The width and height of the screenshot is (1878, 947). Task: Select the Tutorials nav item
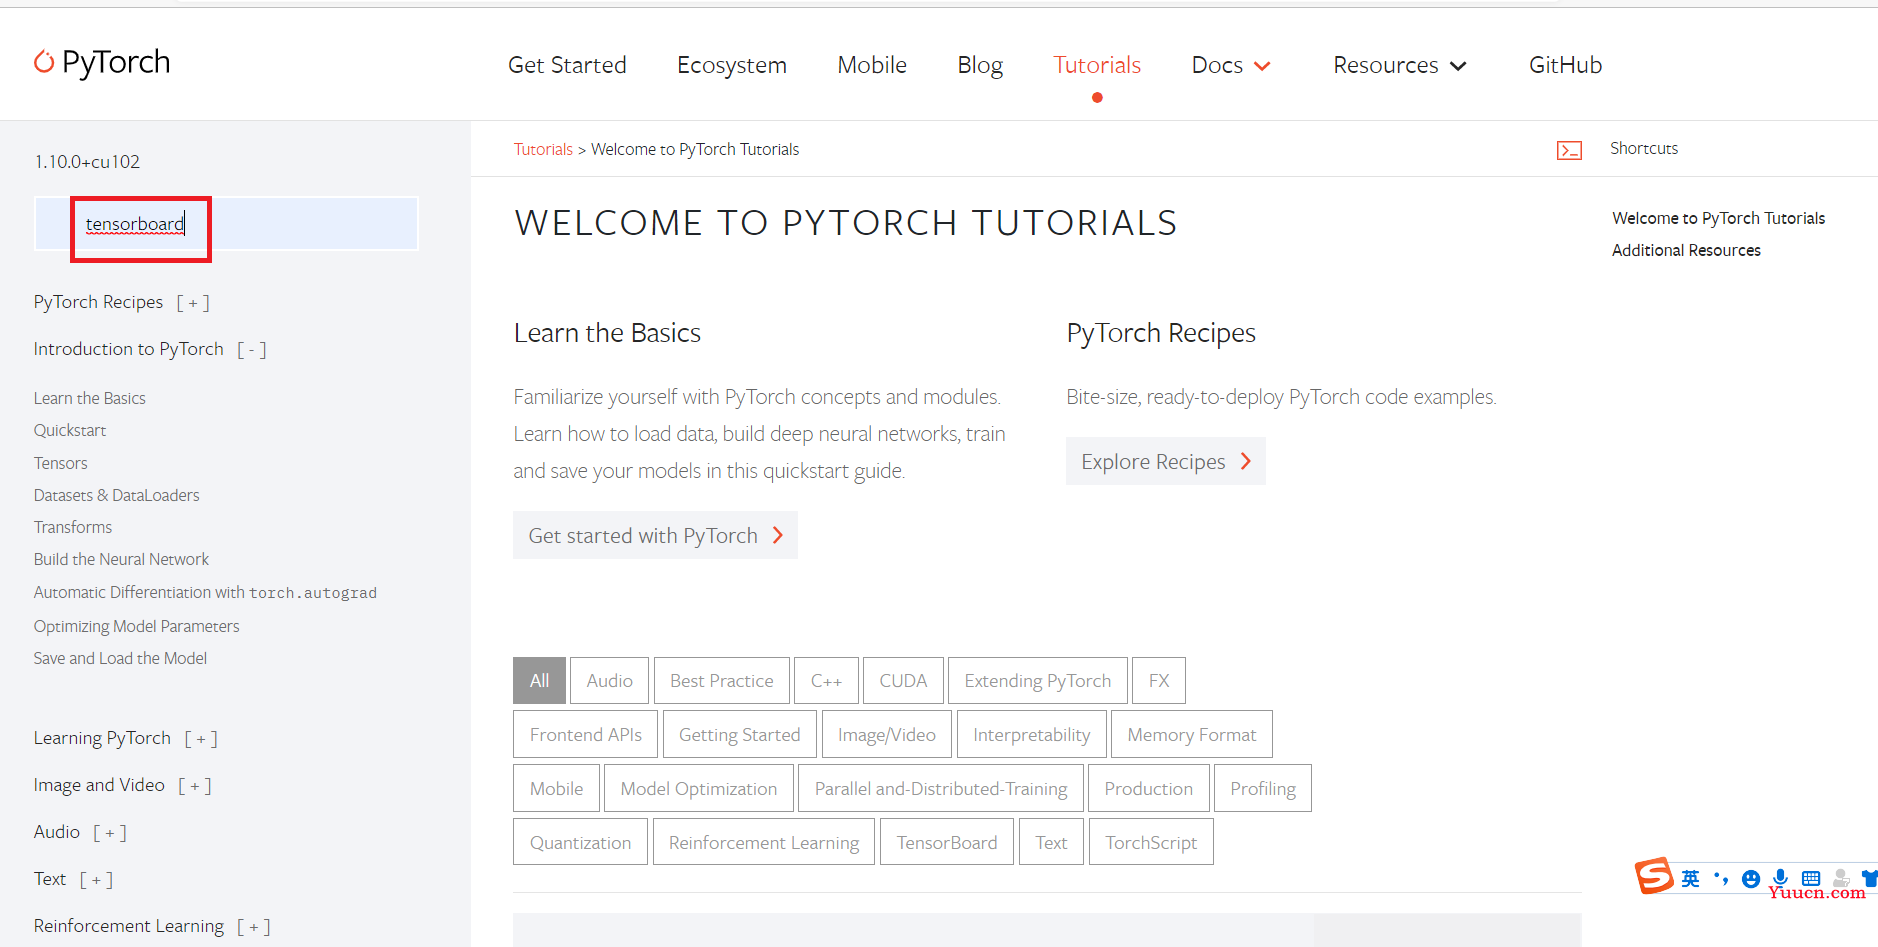(x=1097, y=65)
